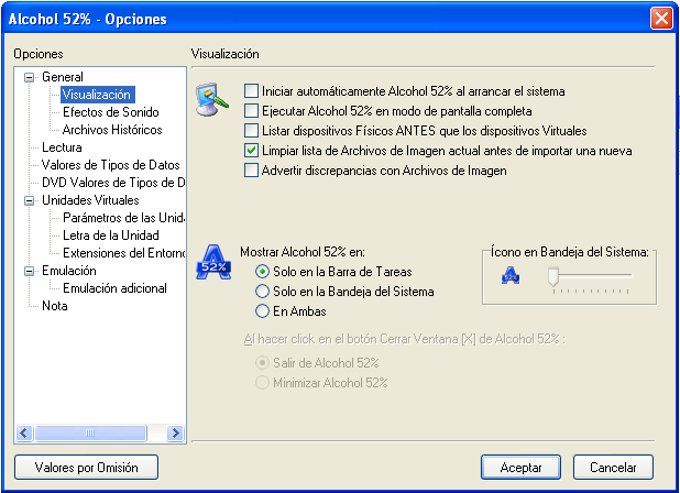Close the Opciones dialog window

[661, 19]
